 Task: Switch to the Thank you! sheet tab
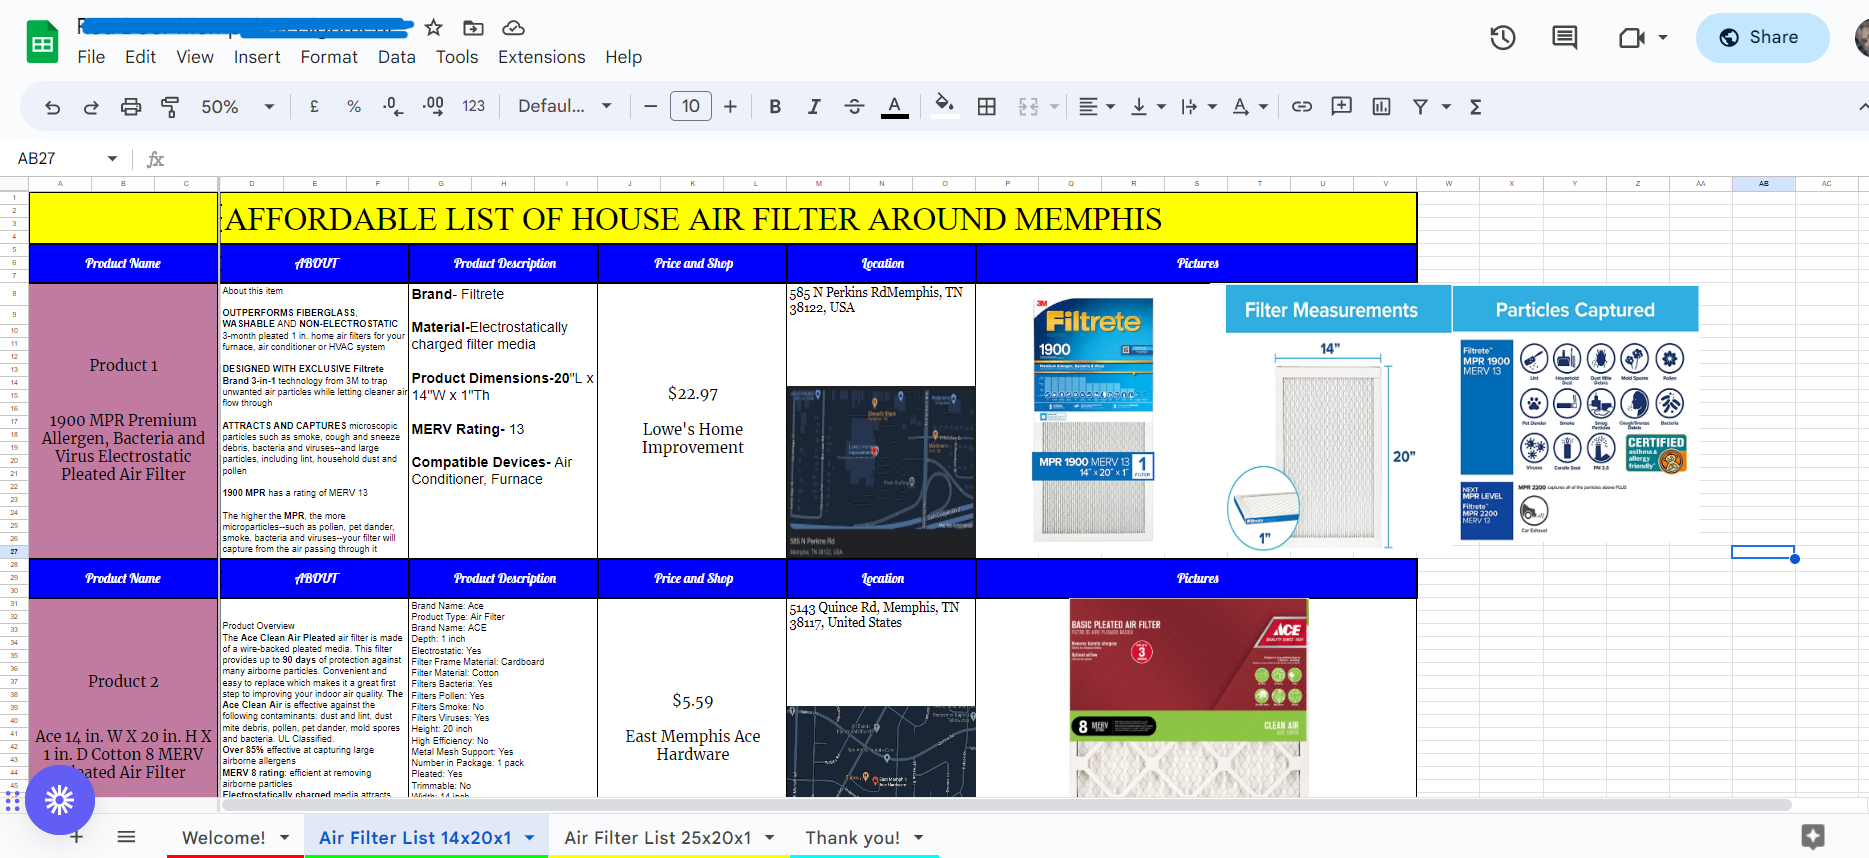click(x=864, y=838)
